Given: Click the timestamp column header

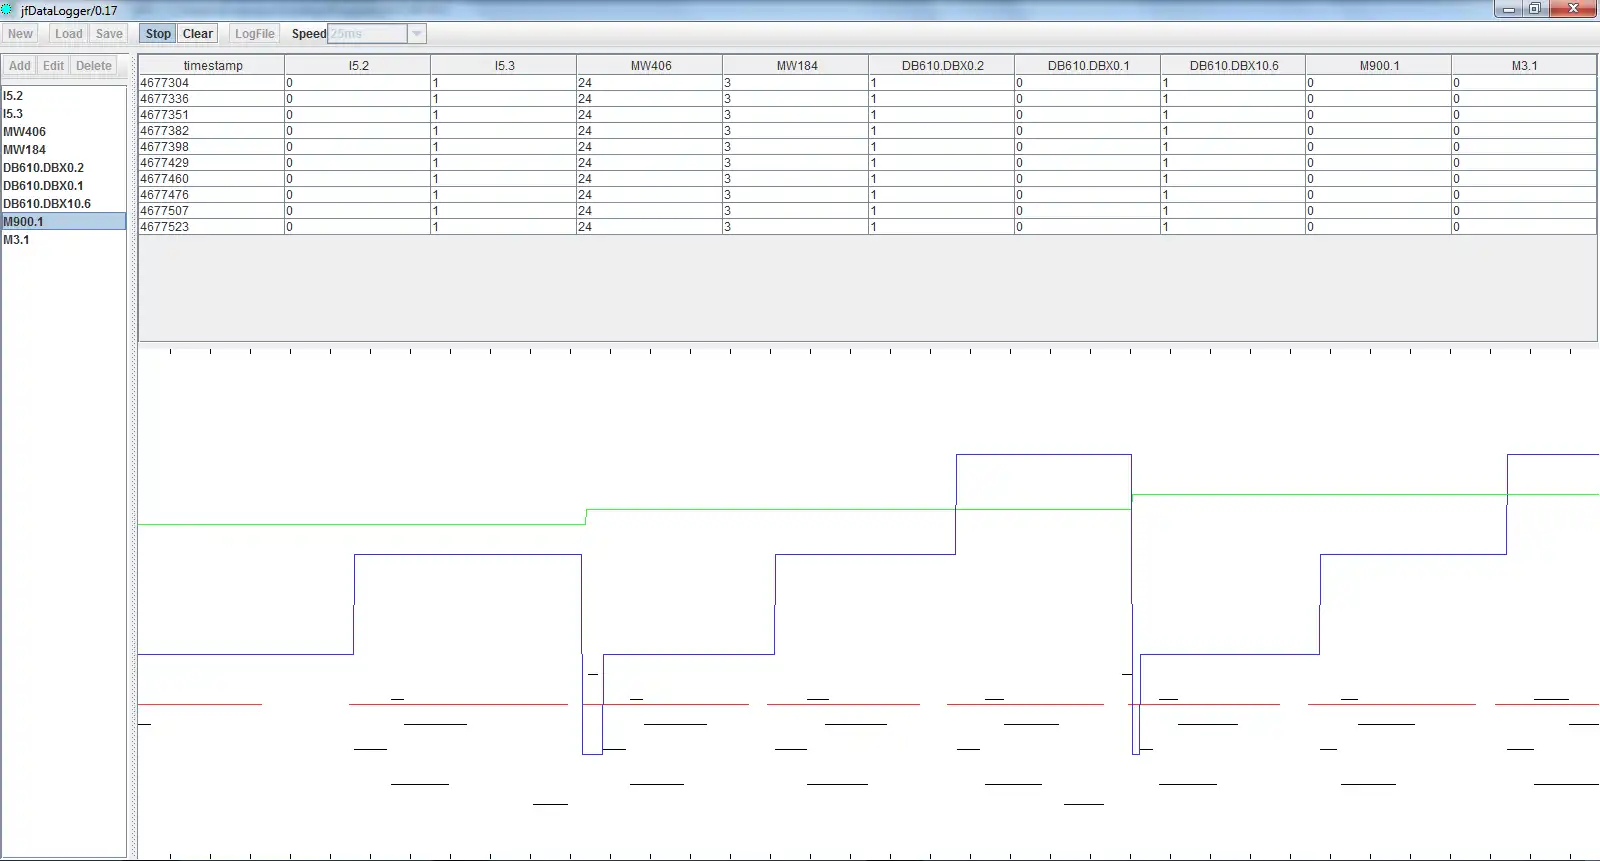Looking at the screenshot, I should 212,65.
